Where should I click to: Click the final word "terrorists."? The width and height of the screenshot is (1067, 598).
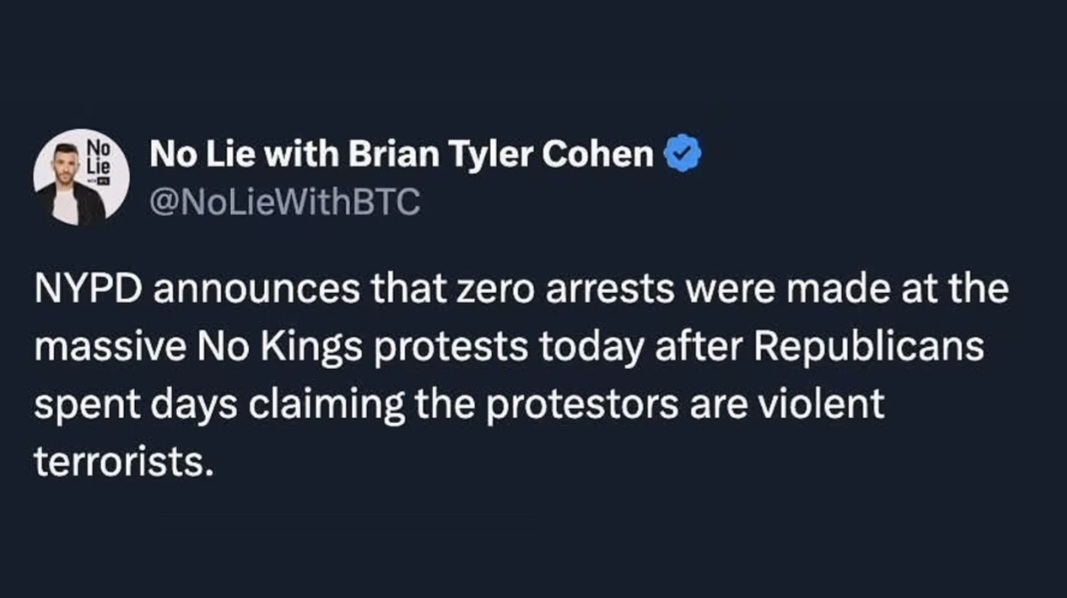[125, 462]
